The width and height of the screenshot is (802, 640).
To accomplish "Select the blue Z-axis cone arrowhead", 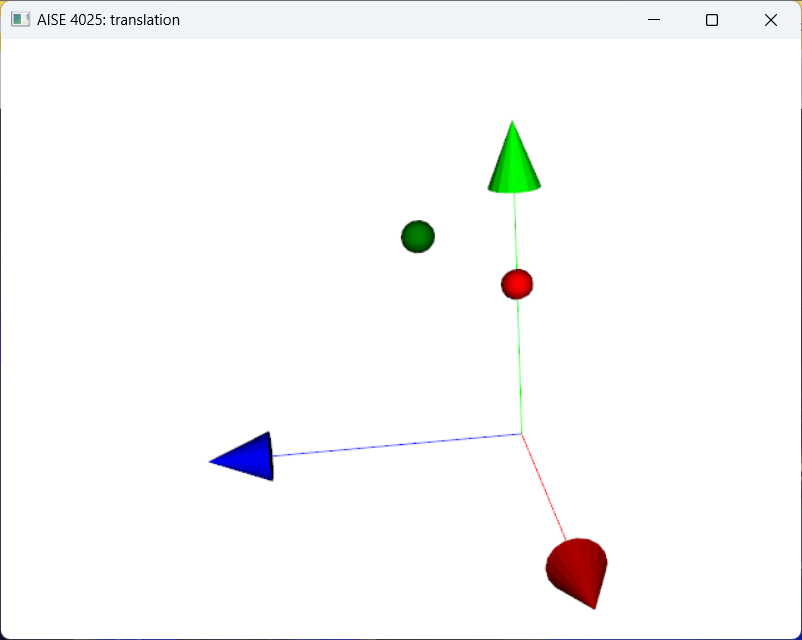I will click(x=248, y=459).
